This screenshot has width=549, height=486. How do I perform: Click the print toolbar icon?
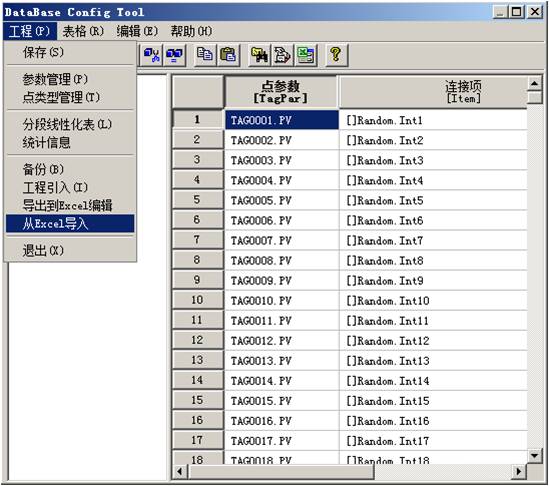[282, 55]
